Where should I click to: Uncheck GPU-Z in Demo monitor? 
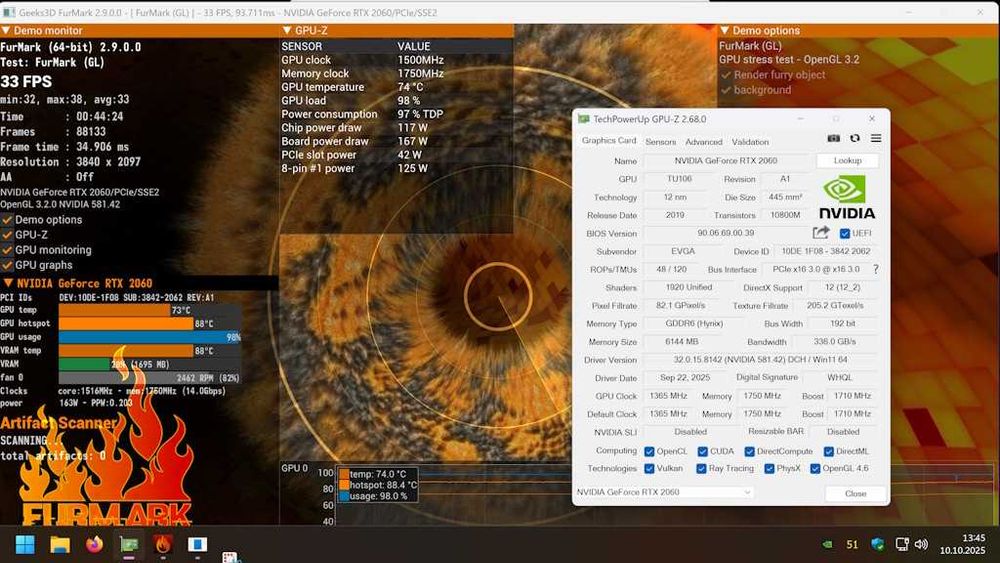click(x=7, y=235)
